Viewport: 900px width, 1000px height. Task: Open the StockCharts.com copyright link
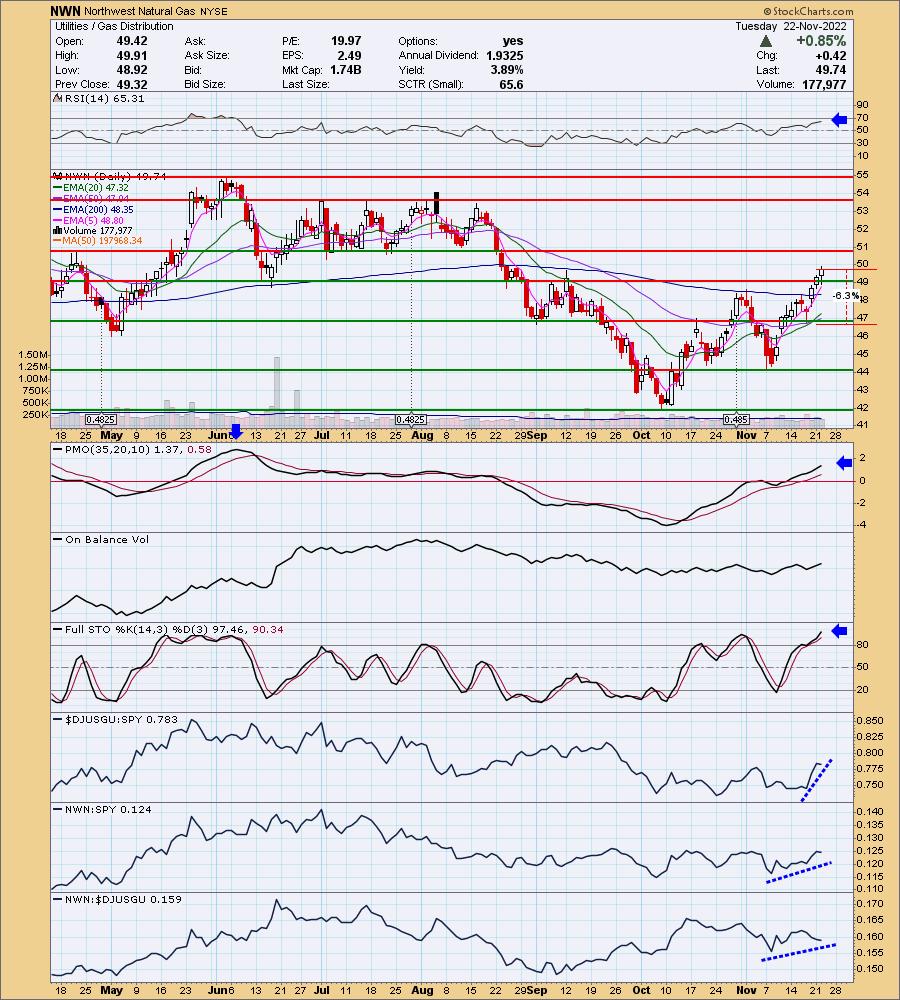click(808, 11)
